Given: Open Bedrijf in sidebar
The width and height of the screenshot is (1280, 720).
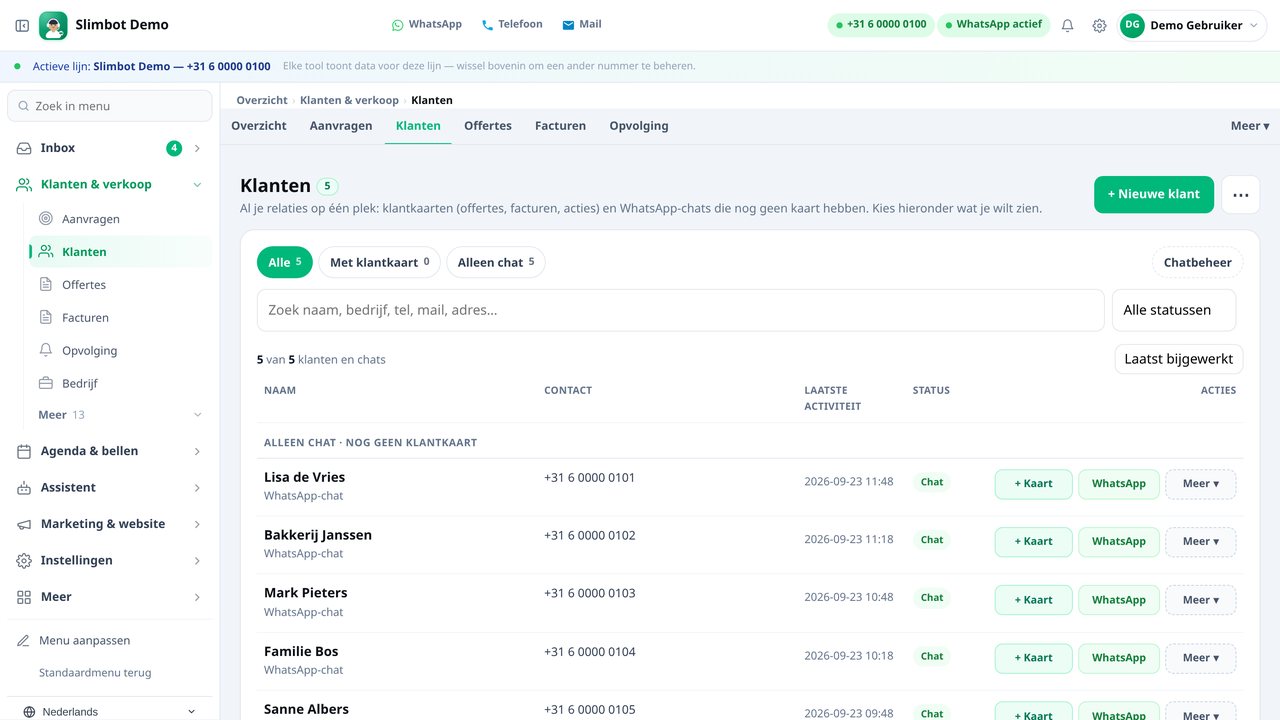Looking at the screenshot, I should point(120,384).
